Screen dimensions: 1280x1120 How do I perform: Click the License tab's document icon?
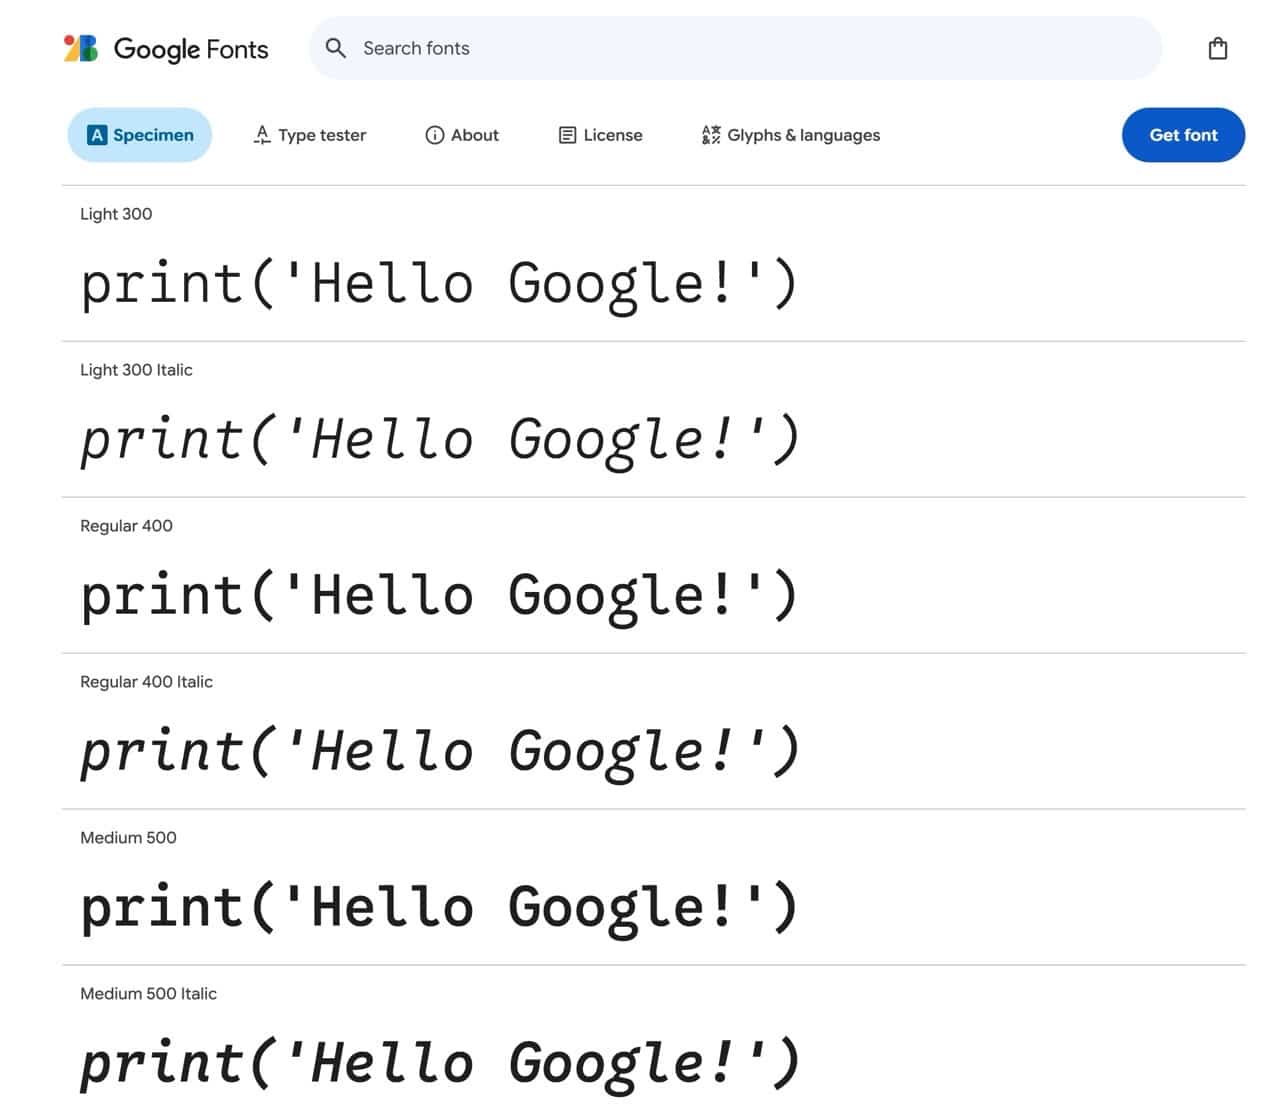(567, 135)
